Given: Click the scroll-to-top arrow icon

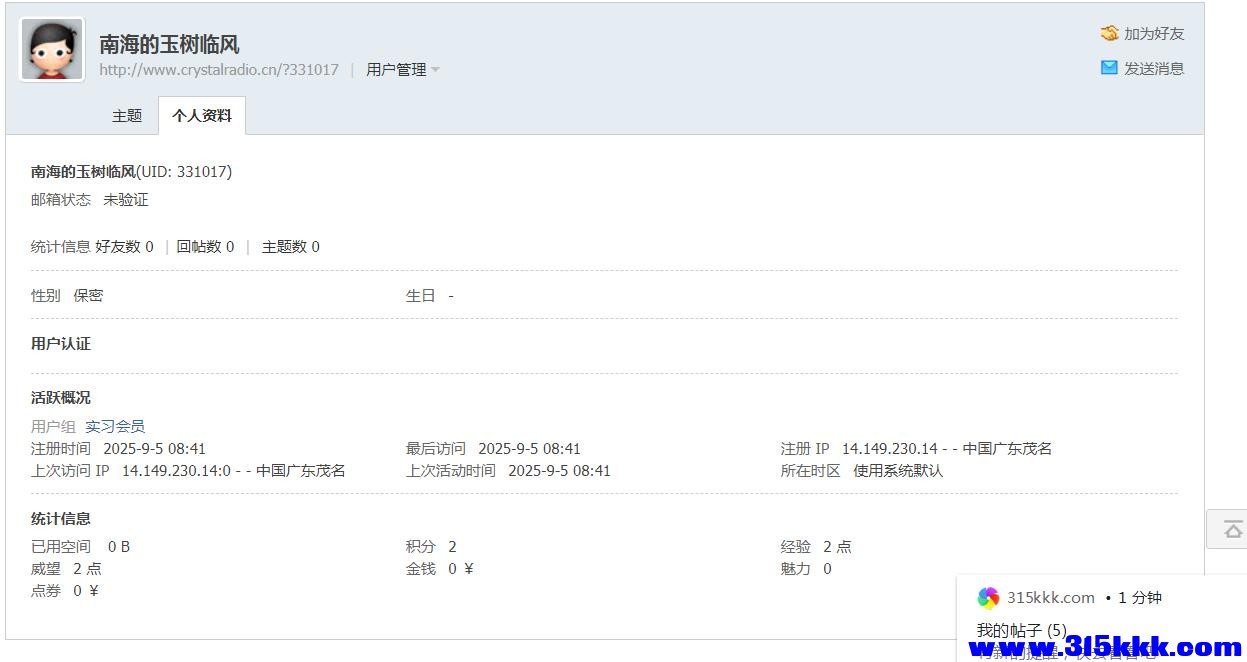Looking at the screenshot, I should (1233, 529).
